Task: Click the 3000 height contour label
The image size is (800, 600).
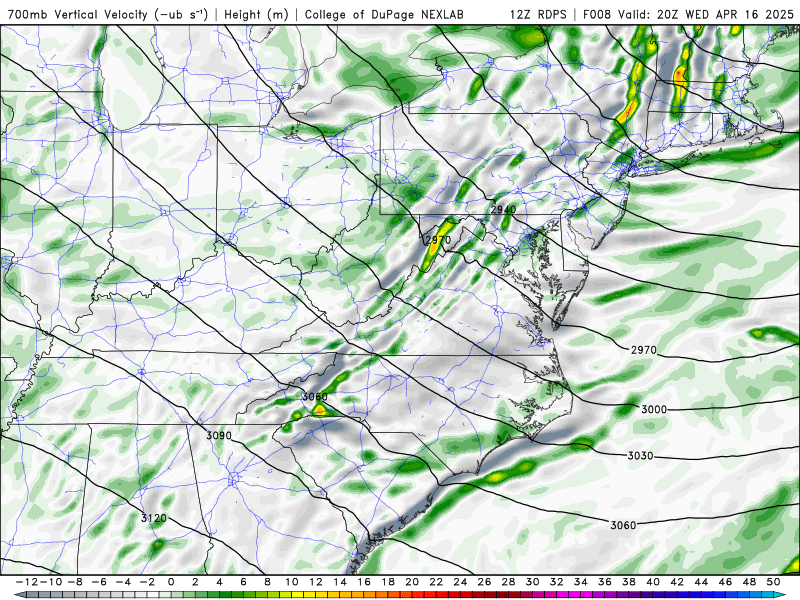Action: point(654,409)
